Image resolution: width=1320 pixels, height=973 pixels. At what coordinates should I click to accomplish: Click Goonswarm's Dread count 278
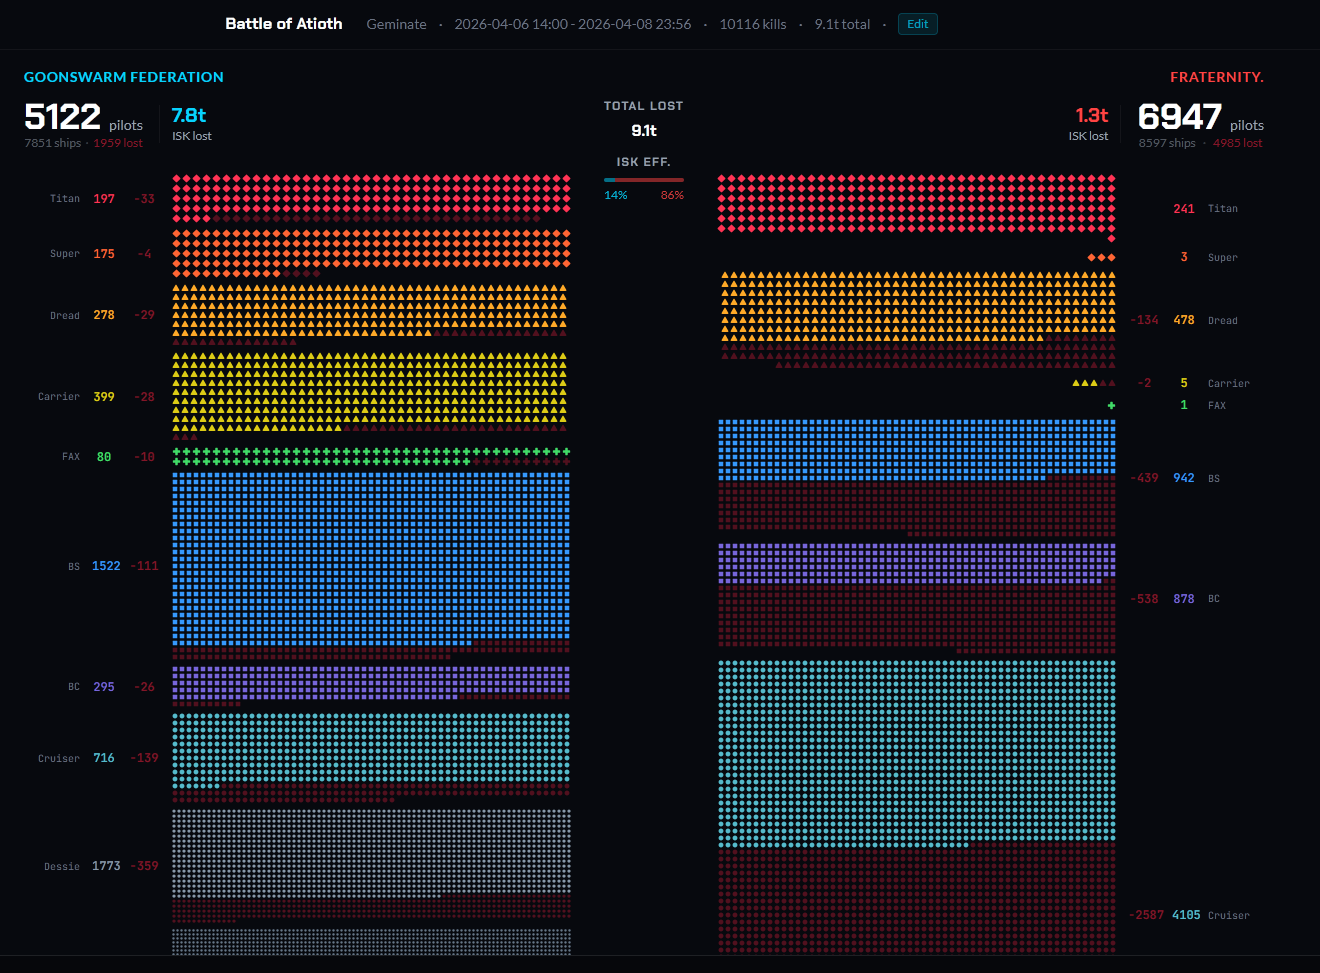point(104,315)
